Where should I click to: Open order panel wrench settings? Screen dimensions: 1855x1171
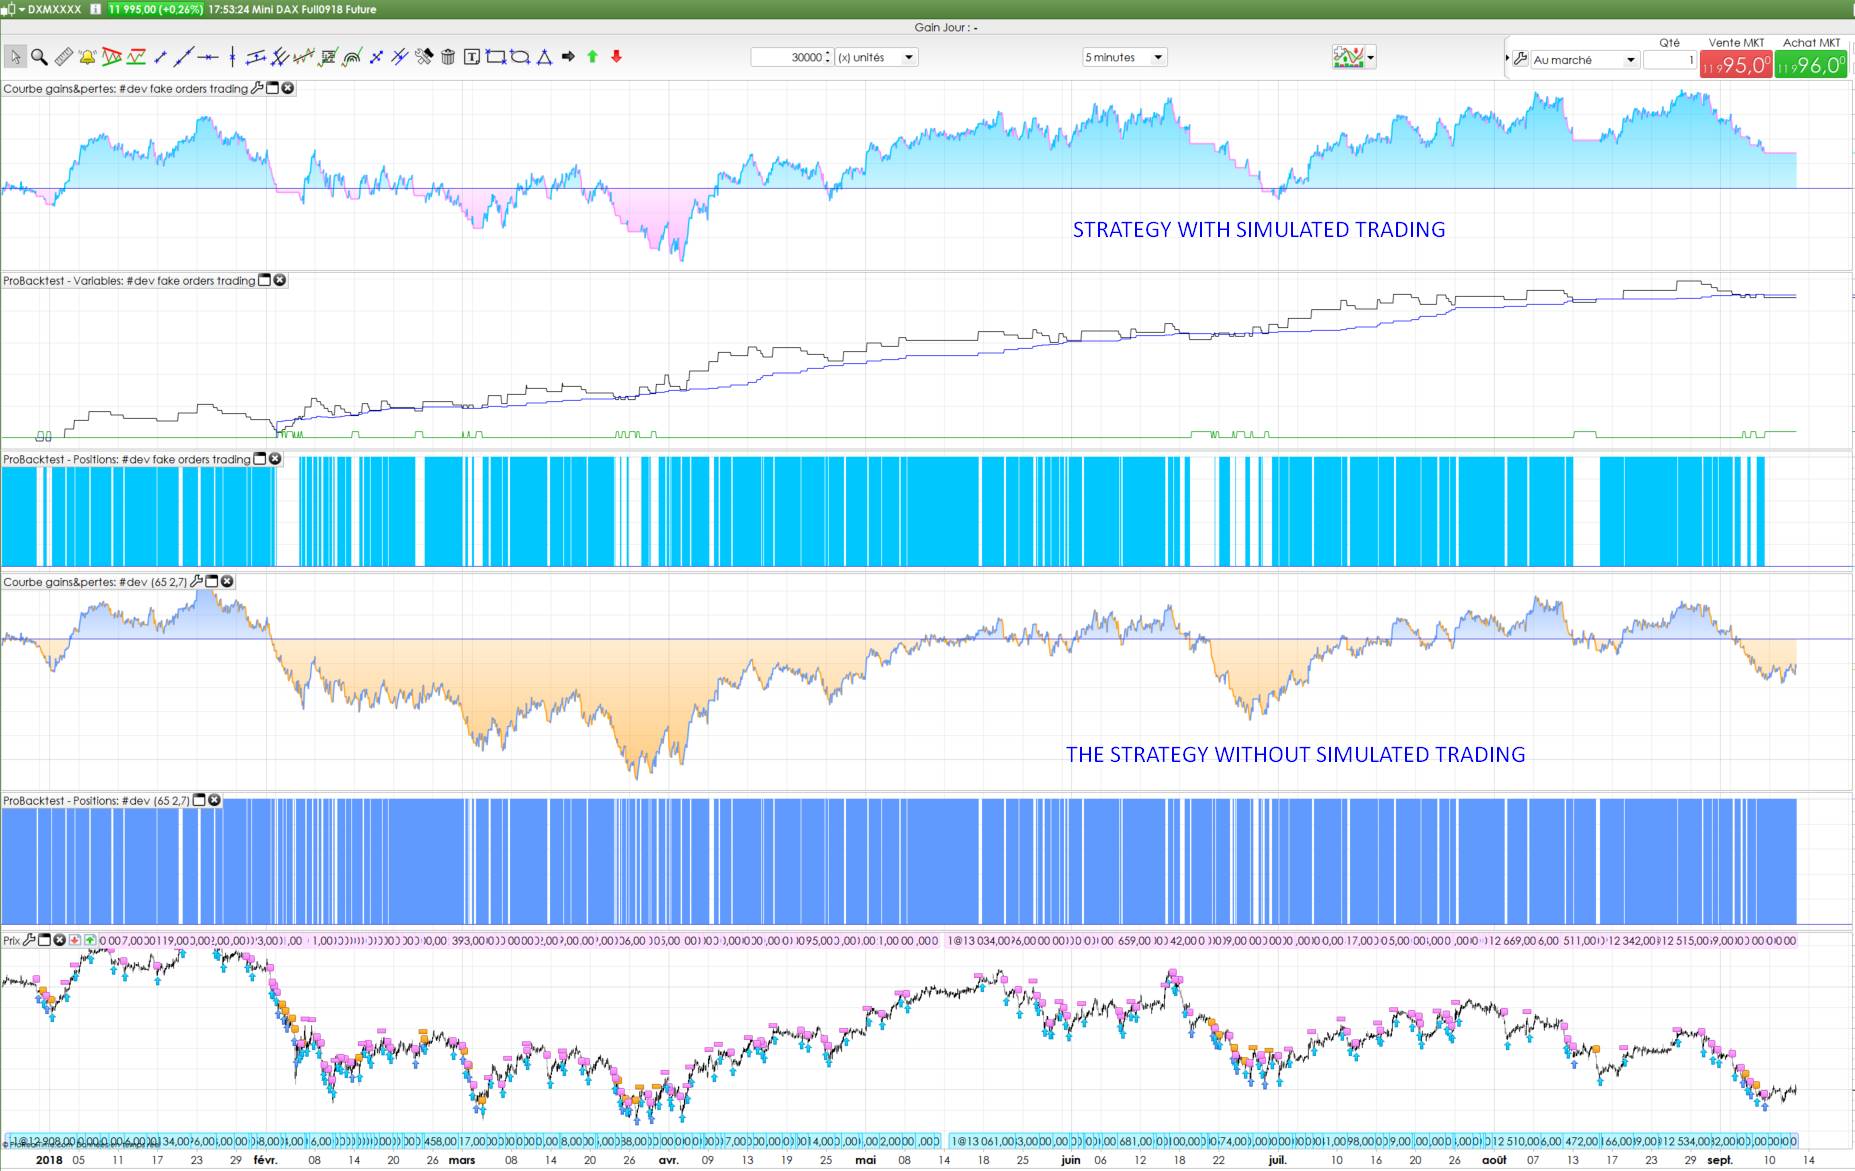tap(1520, 59)
